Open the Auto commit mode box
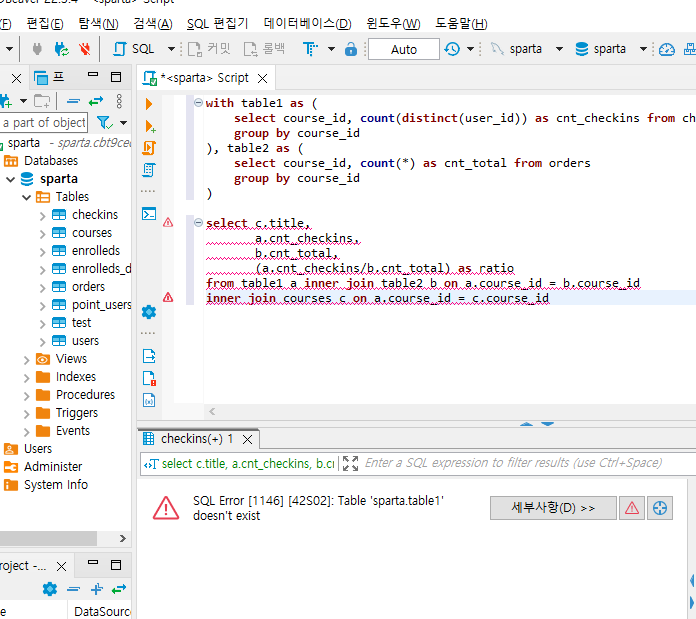This screenshot has height=619, width=696. coord(404,49)
